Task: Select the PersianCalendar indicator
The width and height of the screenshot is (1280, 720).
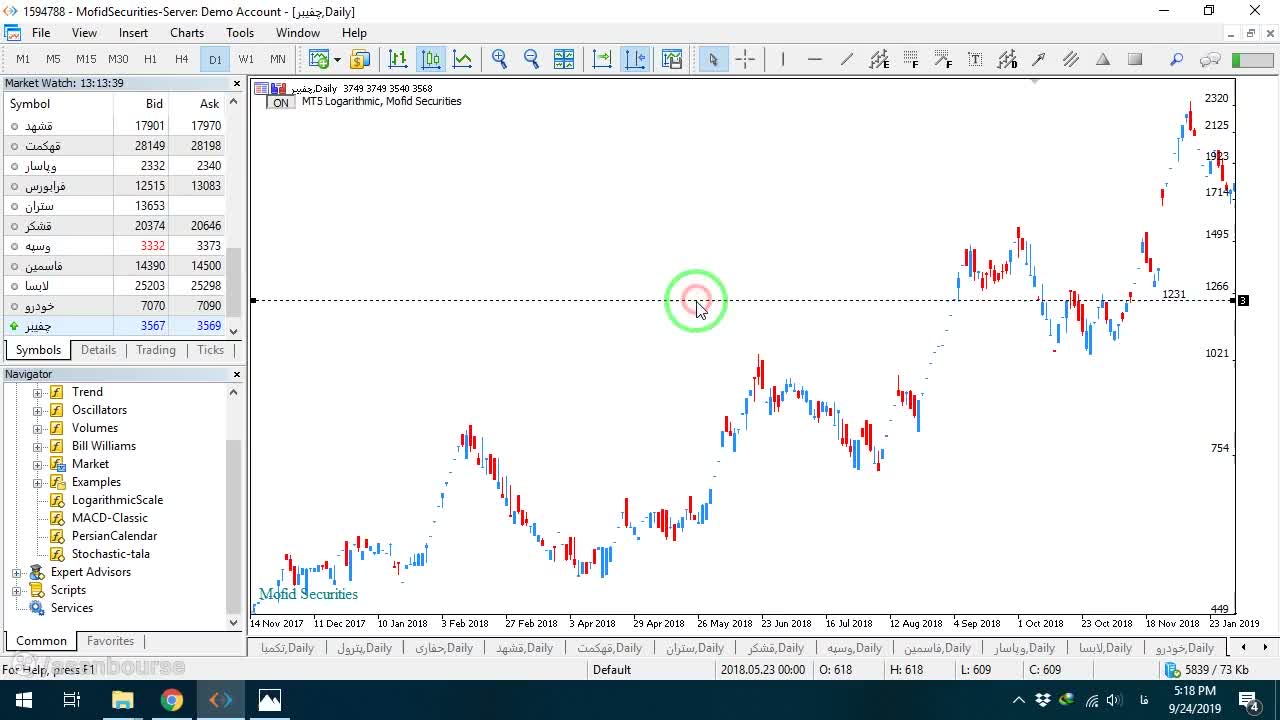Action: coord(114,536)
